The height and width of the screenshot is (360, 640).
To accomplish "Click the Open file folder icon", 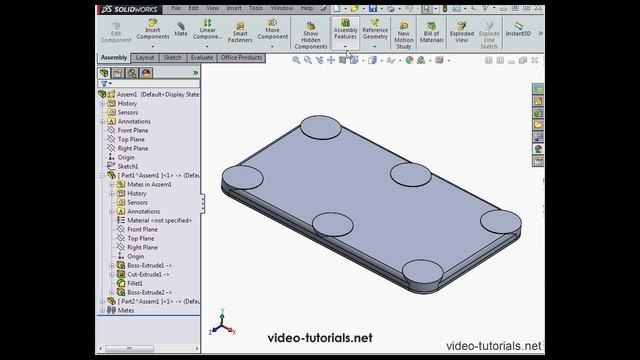I will point(354,8).
